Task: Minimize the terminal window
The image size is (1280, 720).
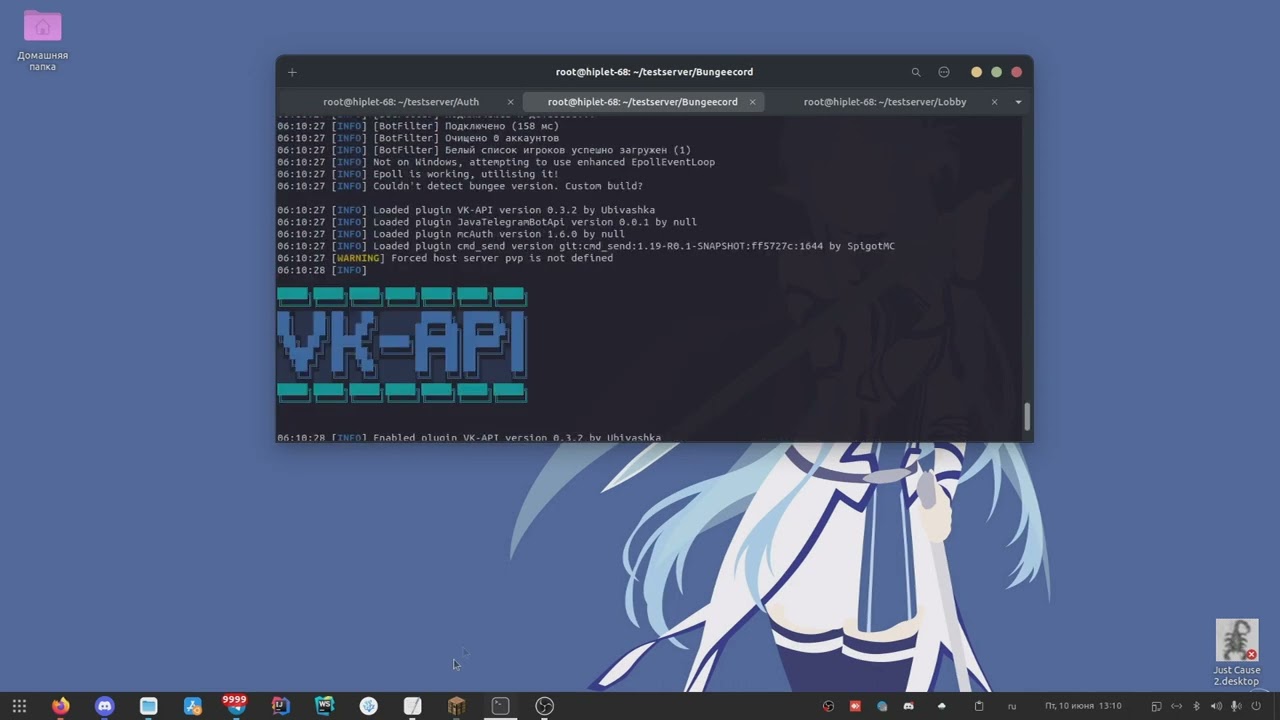Action: pyautogui.click(x=976, y=72)
